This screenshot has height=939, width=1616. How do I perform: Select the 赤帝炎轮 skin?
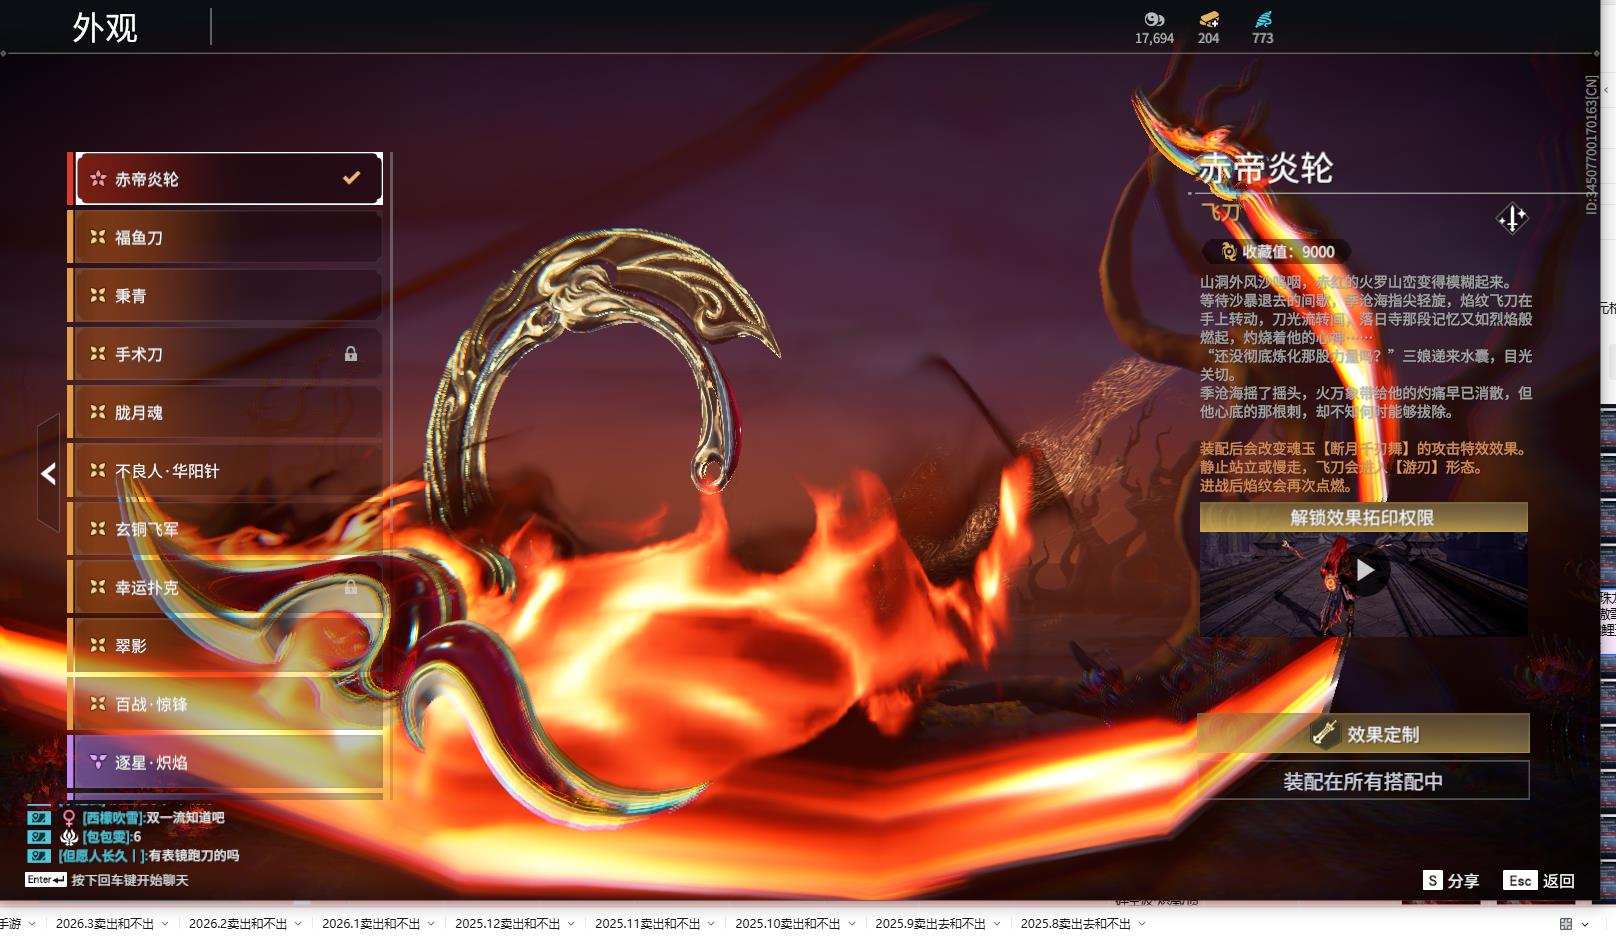(x=228, y=179)
